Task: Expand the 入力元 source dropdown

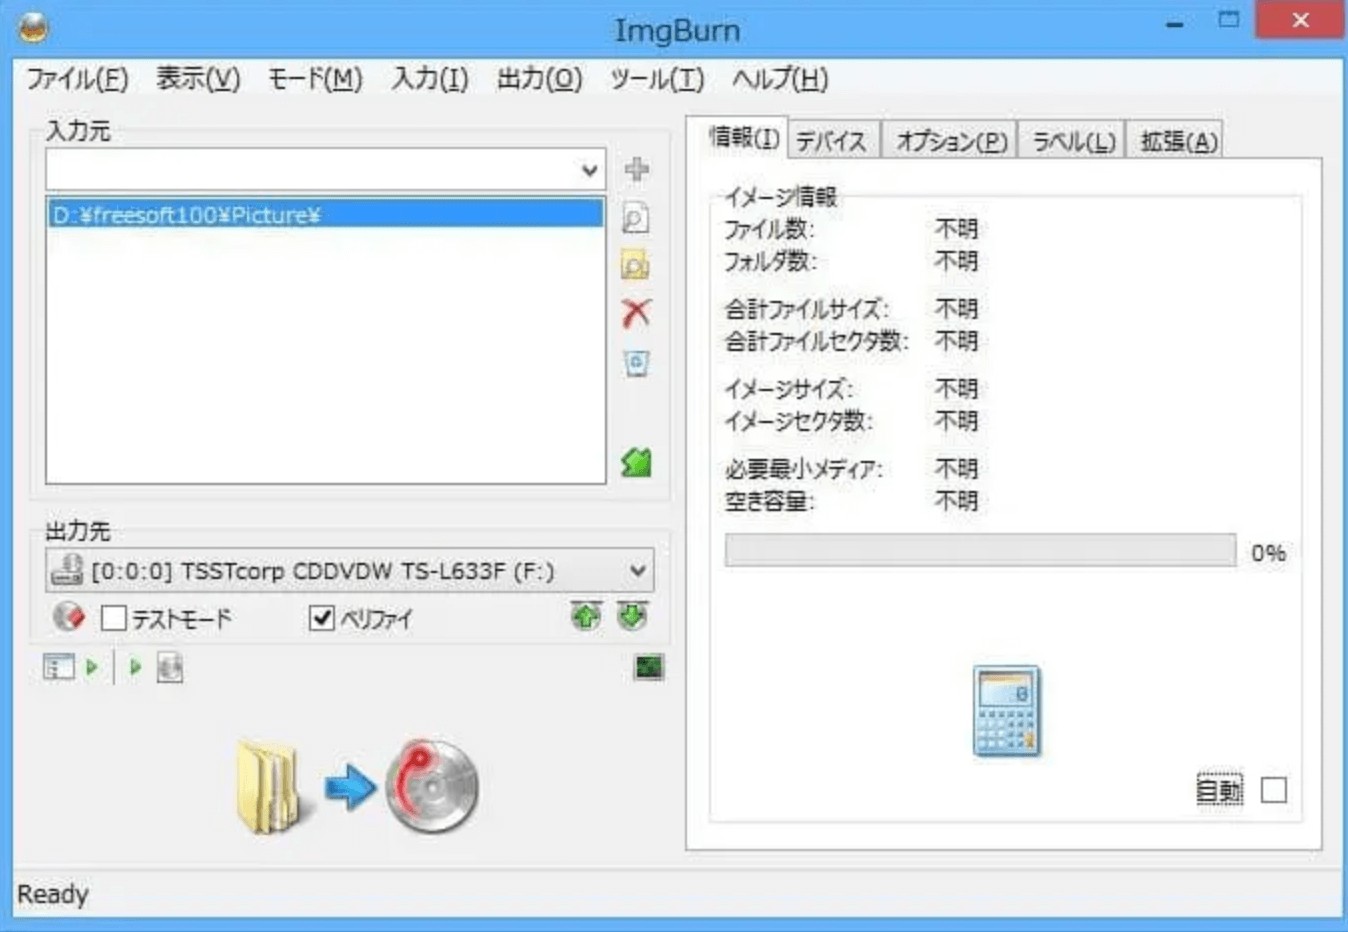Action: (590, 170)
